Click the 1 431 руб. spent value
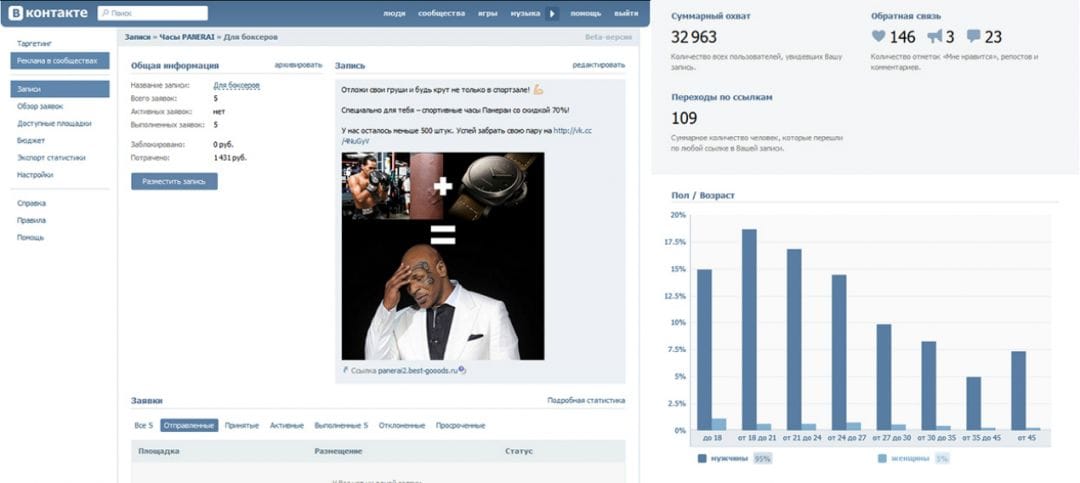This screenshot has height=483, width=1080. point(230,158)
